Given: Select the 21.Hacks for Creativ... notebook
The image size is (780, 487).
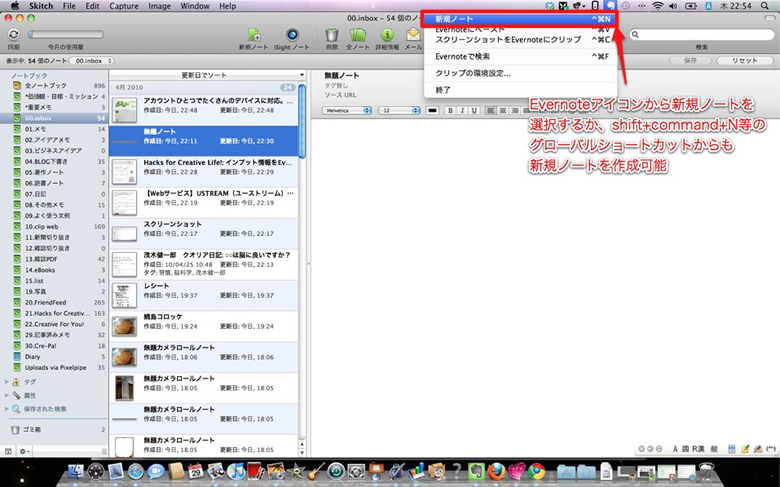Looking at the screenshot, I should click(55, 313).
